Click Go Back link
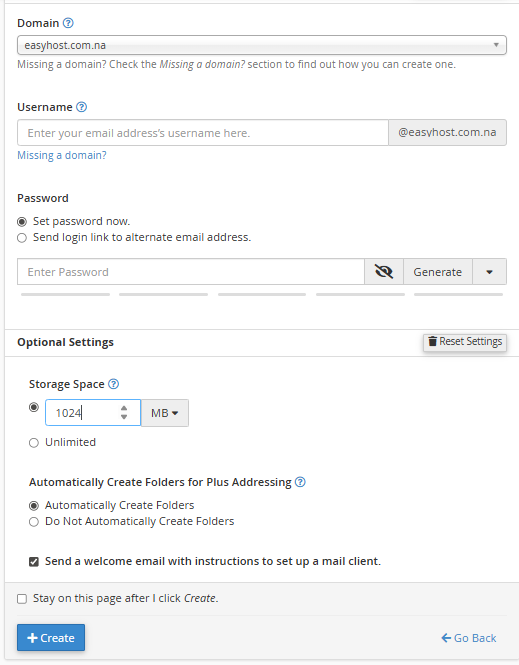Viewport: 519px width, 665px height. (x=469, y=638)
